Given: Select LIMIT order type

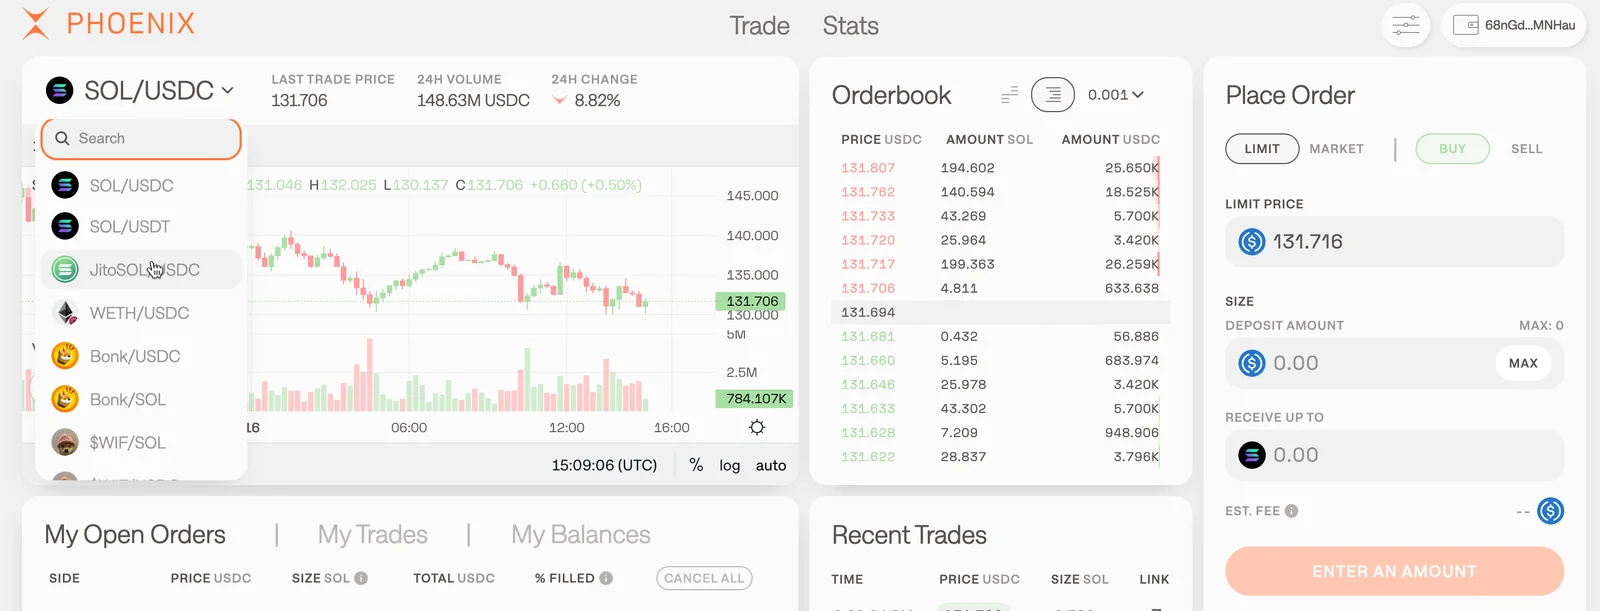Looking at the screenshot, I should pyautogui.click(x=1262, y=149).
